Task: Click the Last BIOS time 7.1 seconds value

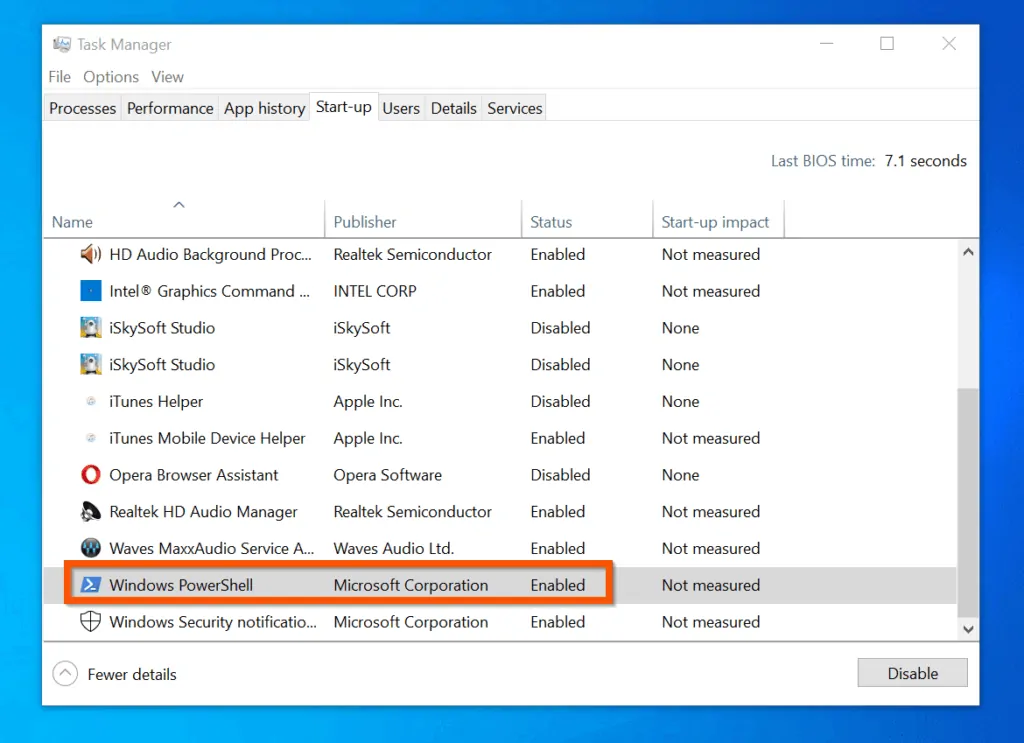Action: [x=925, y=161]
